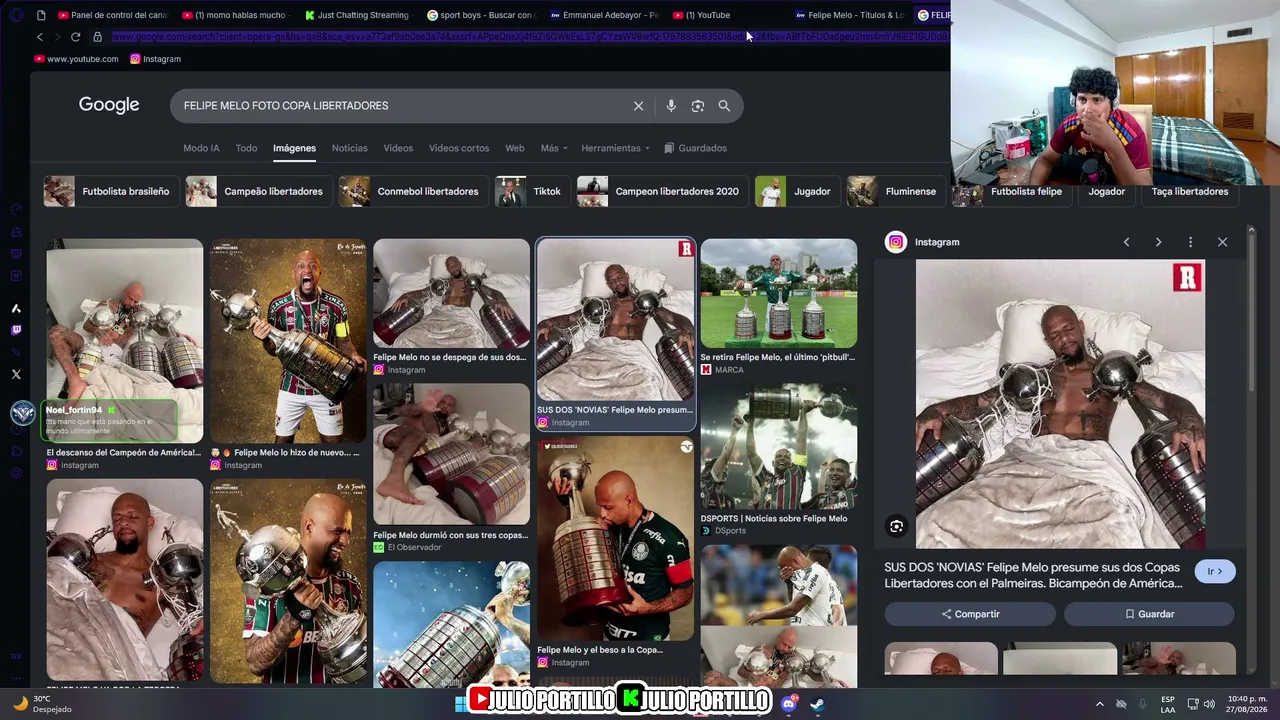1280x720 pixels.
Task: Switch to Noticias results tab
Action: click(349, 148)
